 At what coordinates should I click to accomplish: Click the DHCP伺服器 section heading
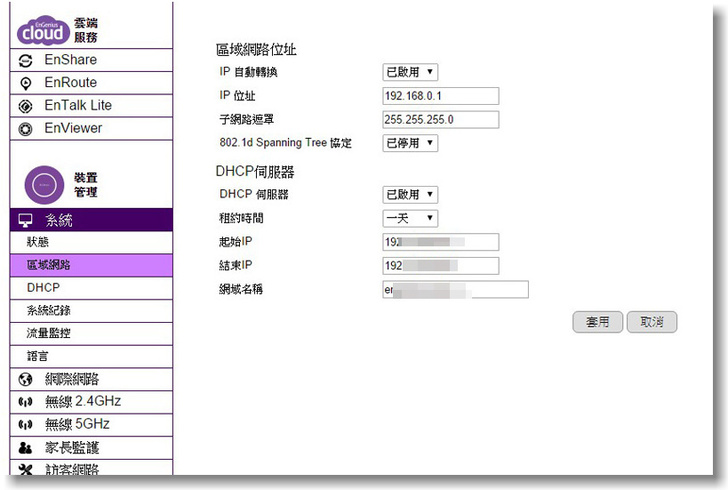point(255,172)
